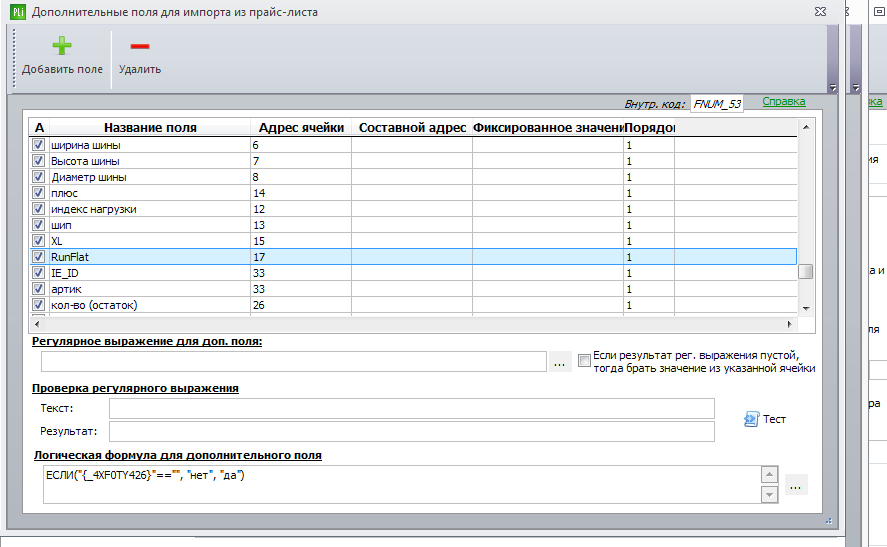Click the green plus Add field icon
Image resolution: width=887 pixels, height=547 pixels.
62,46
